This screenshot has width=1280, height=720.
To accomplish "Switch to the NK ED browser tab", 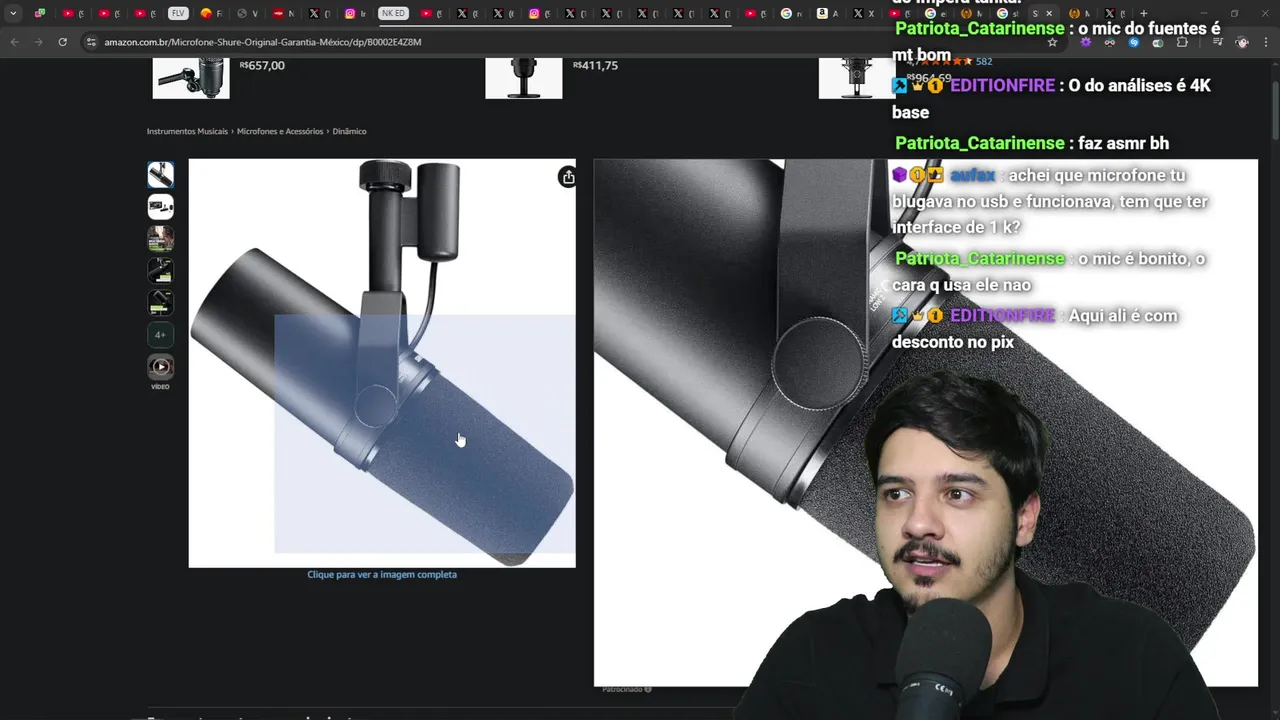I will point(393,13).
